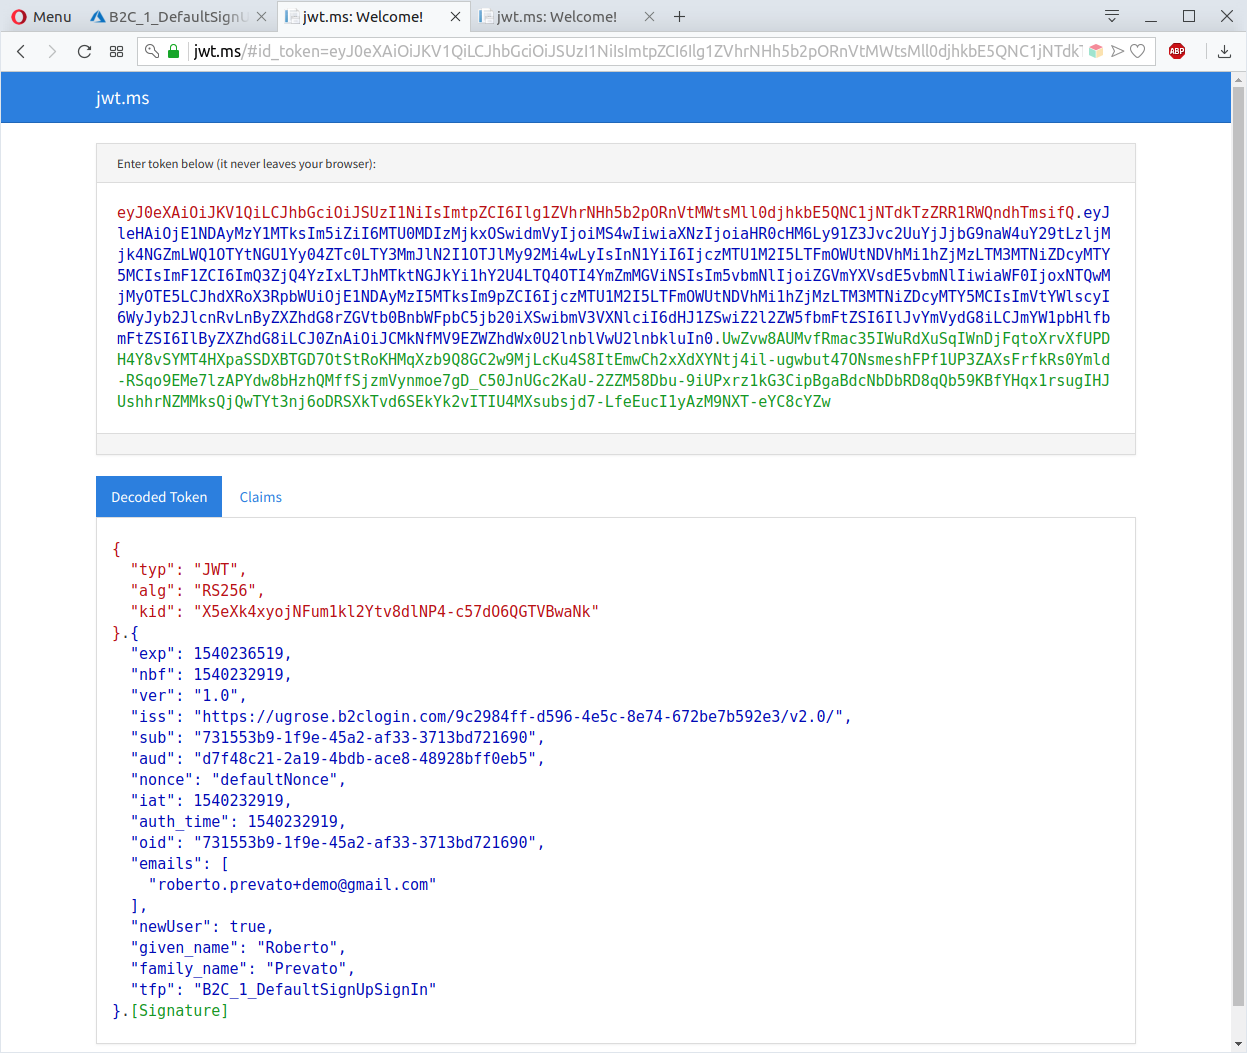This screenshot has width=1247, height=1053.
Task: Click the "kid" header value X5eXk4xyoj...
Action: pos(396,611)
